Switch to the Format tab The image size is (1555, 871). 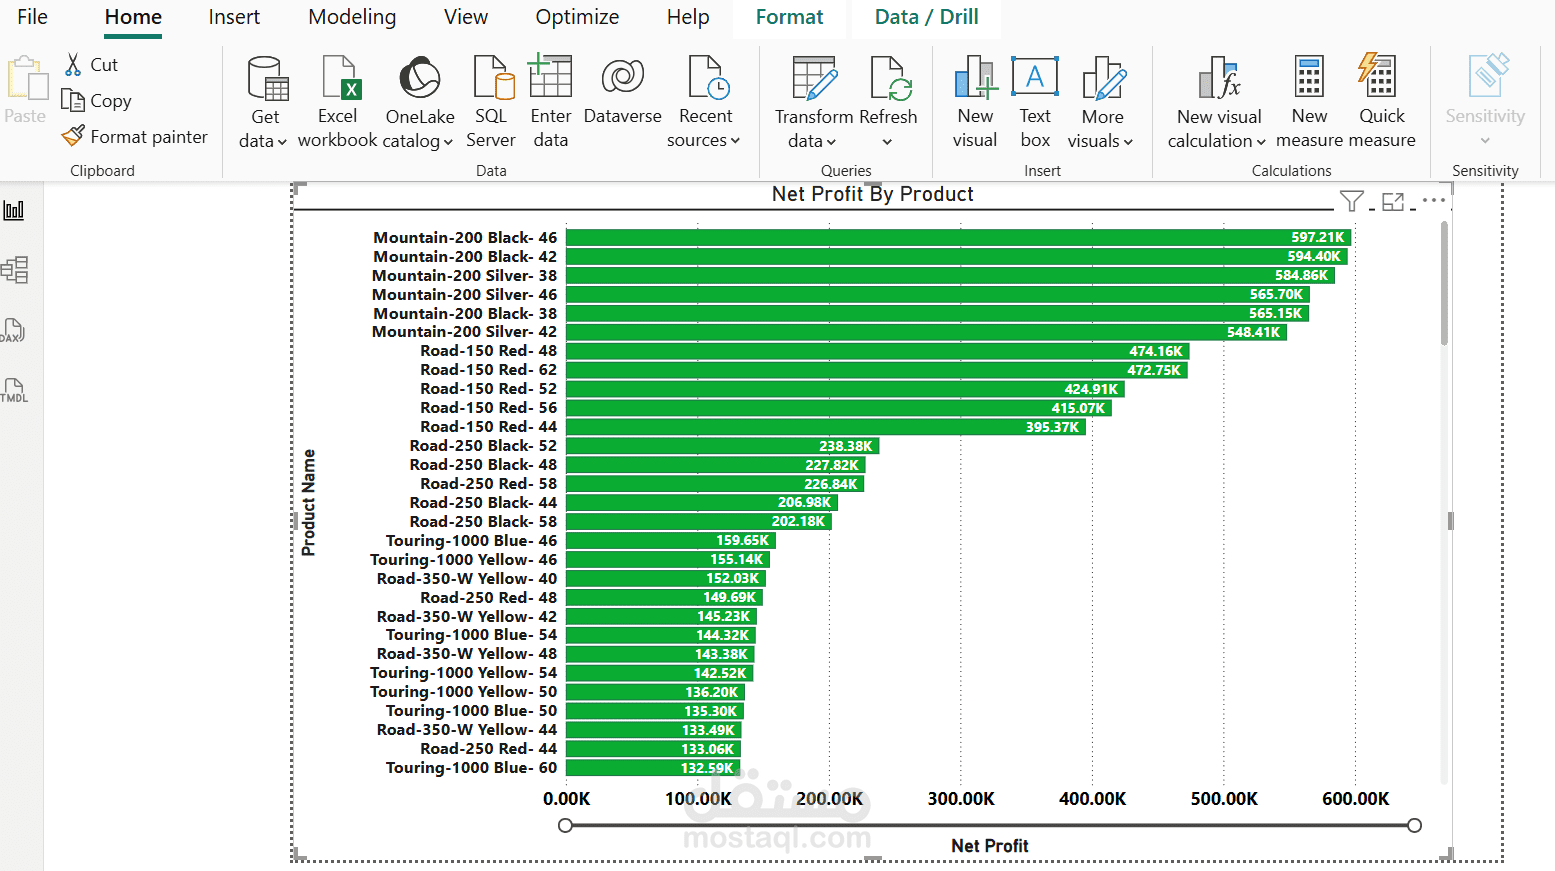pyautogui.click(x=789, y=17)
